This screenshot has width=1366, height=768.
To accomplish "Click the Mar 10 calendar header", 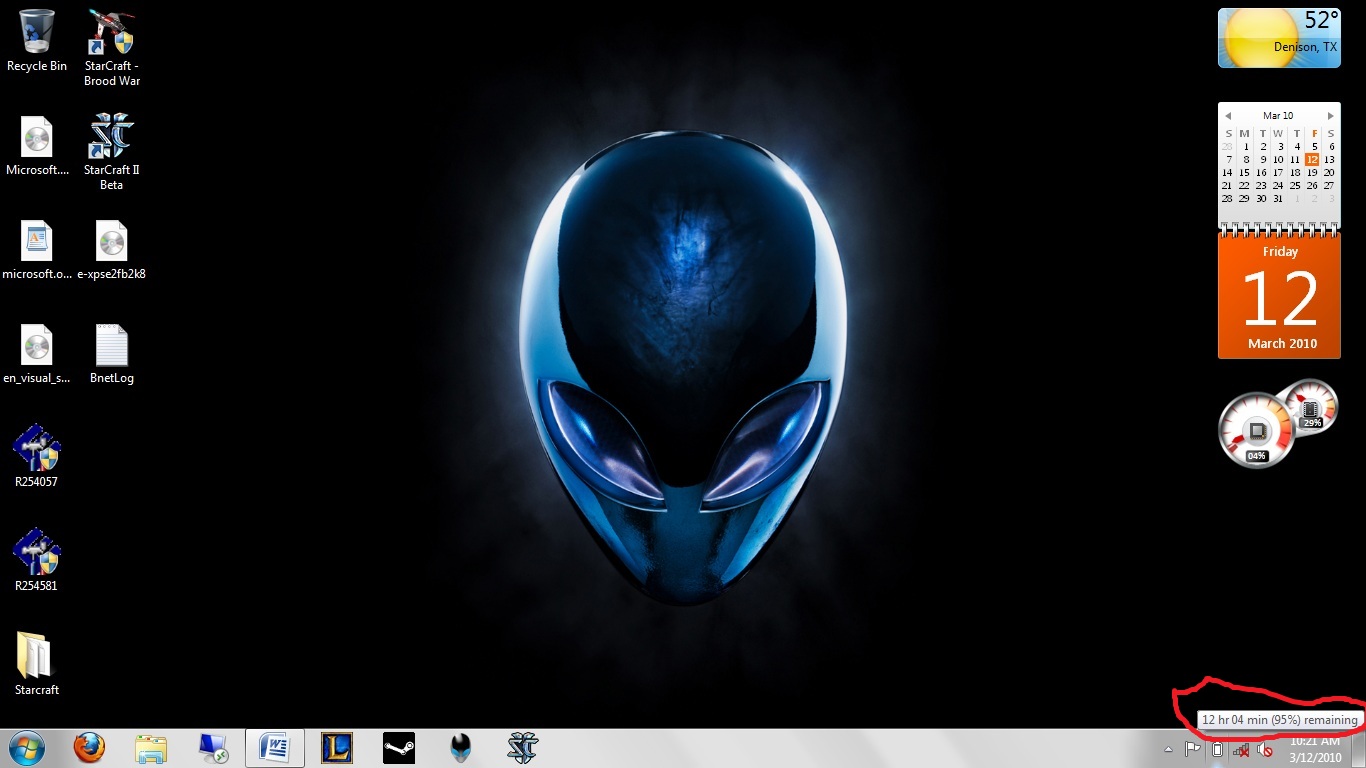I will 1278,116.
